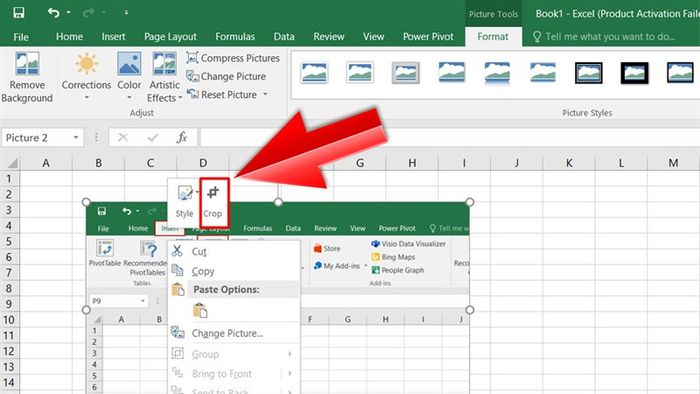The width and height of the screenshot is (700, 394).
Task: Click the Insert Function fx icon
Action: point(182,137)
